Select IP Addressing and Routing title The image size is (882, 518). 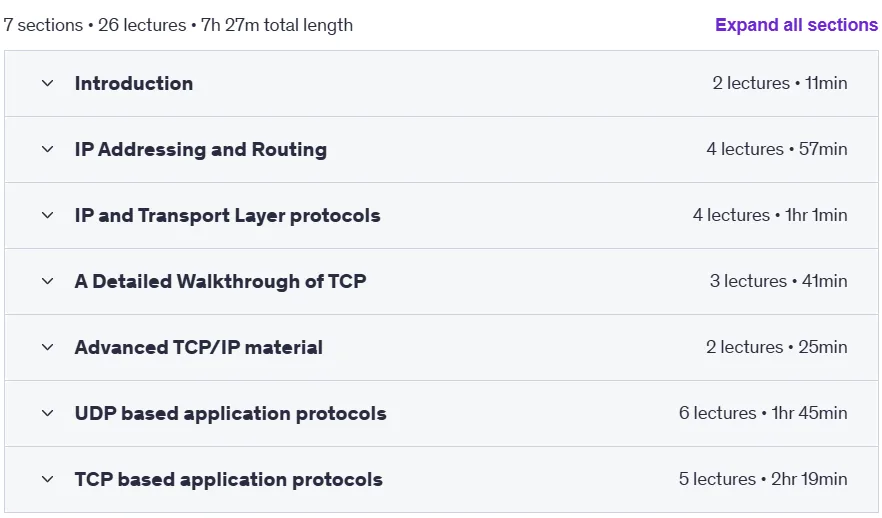(x=201, y=150)
